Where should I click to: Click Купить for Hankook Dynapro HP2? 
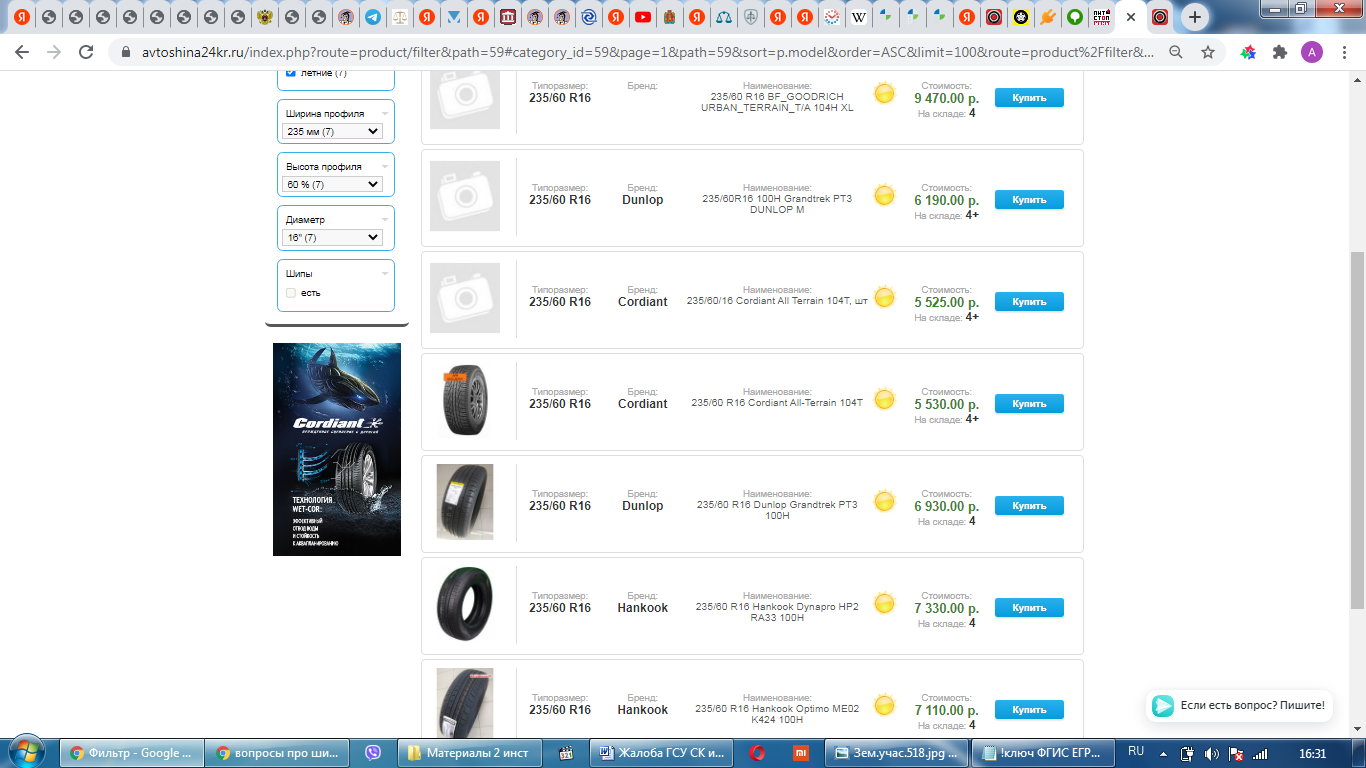click(1029, 608)
